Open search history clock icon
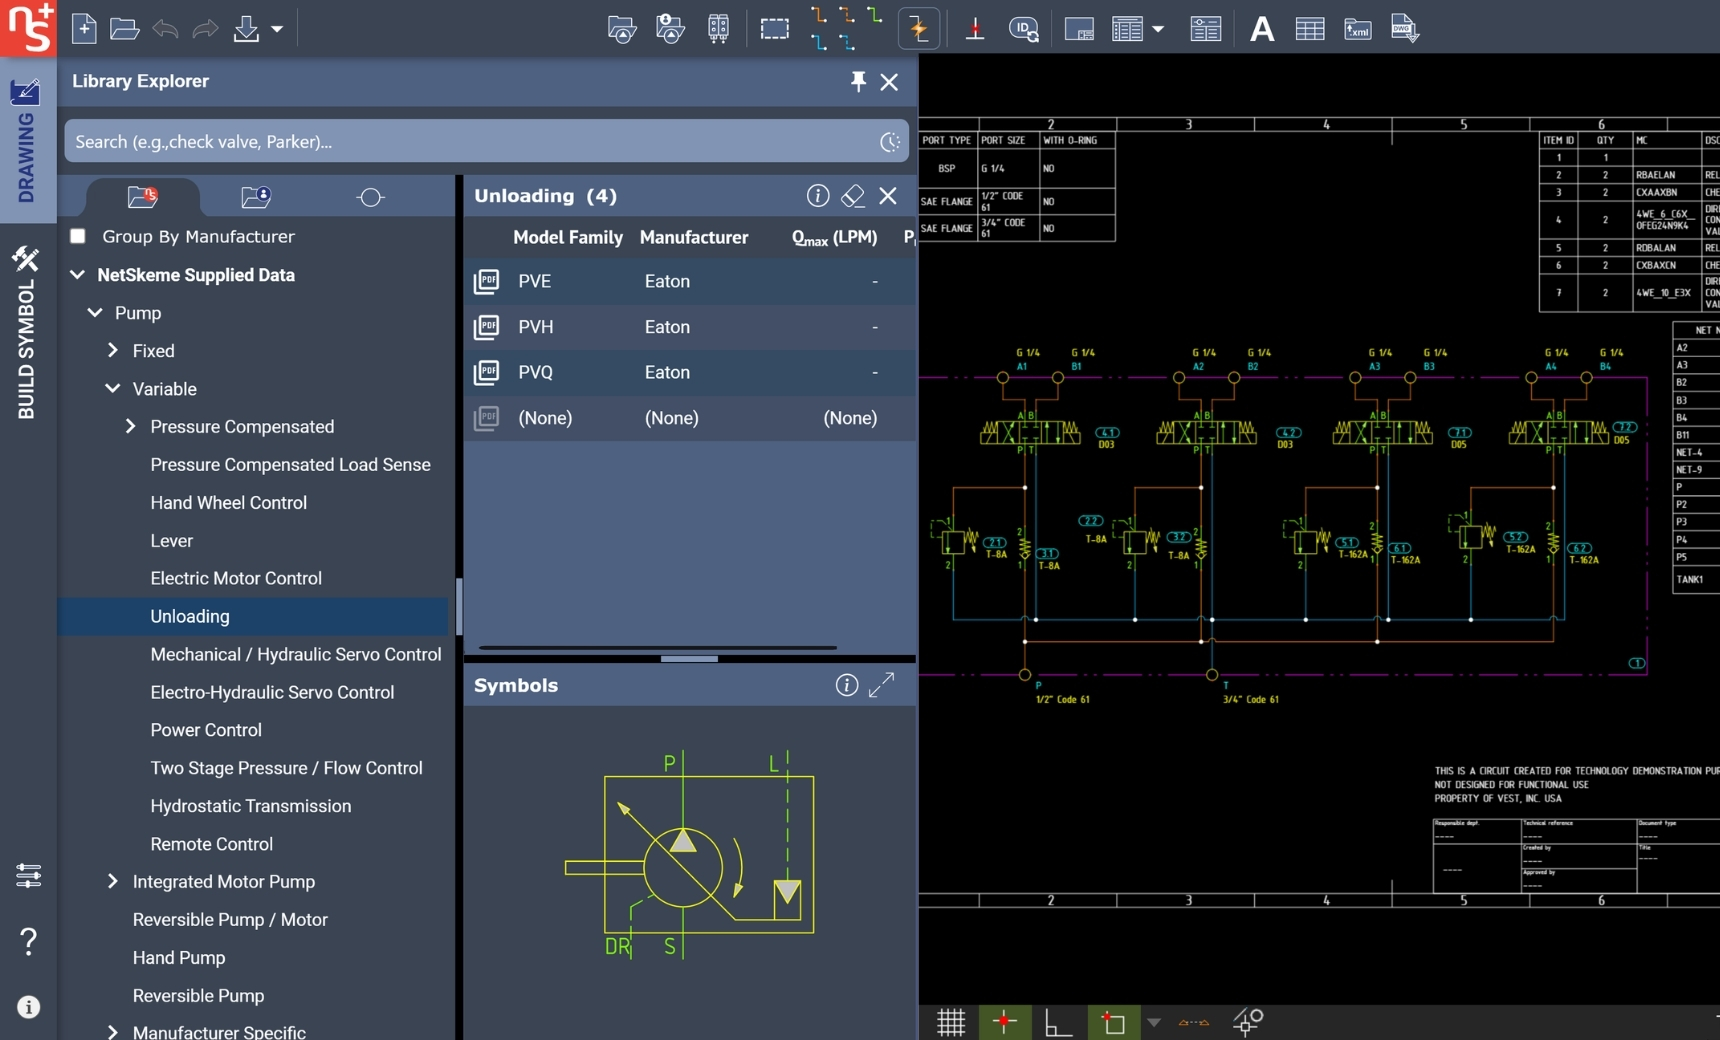Screen dimensions: 1720x1040 tap(890, 142)
